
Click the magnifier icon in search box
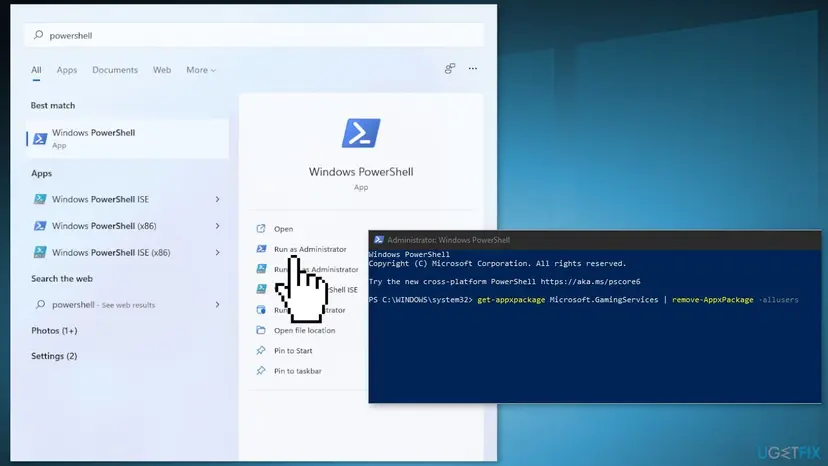click(39, 35)
